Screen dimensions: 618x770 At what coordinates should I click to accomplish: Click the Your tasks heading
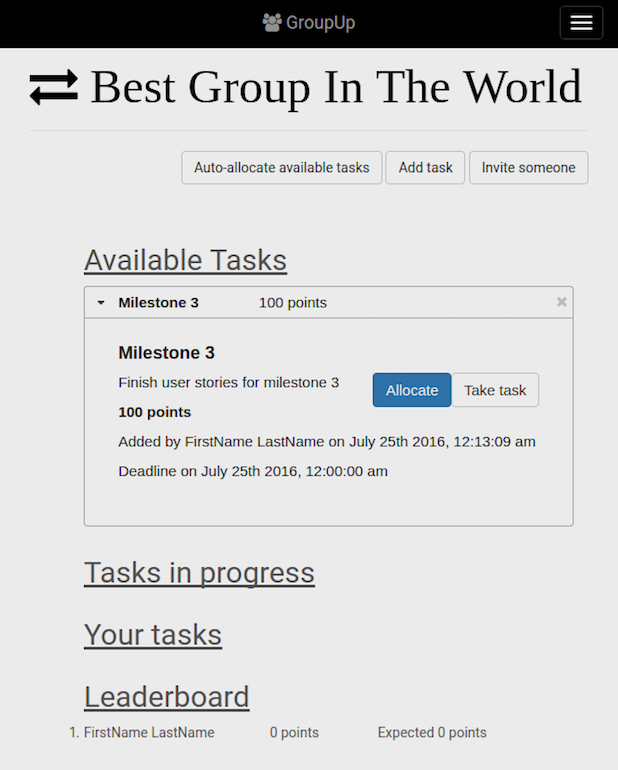153,634
